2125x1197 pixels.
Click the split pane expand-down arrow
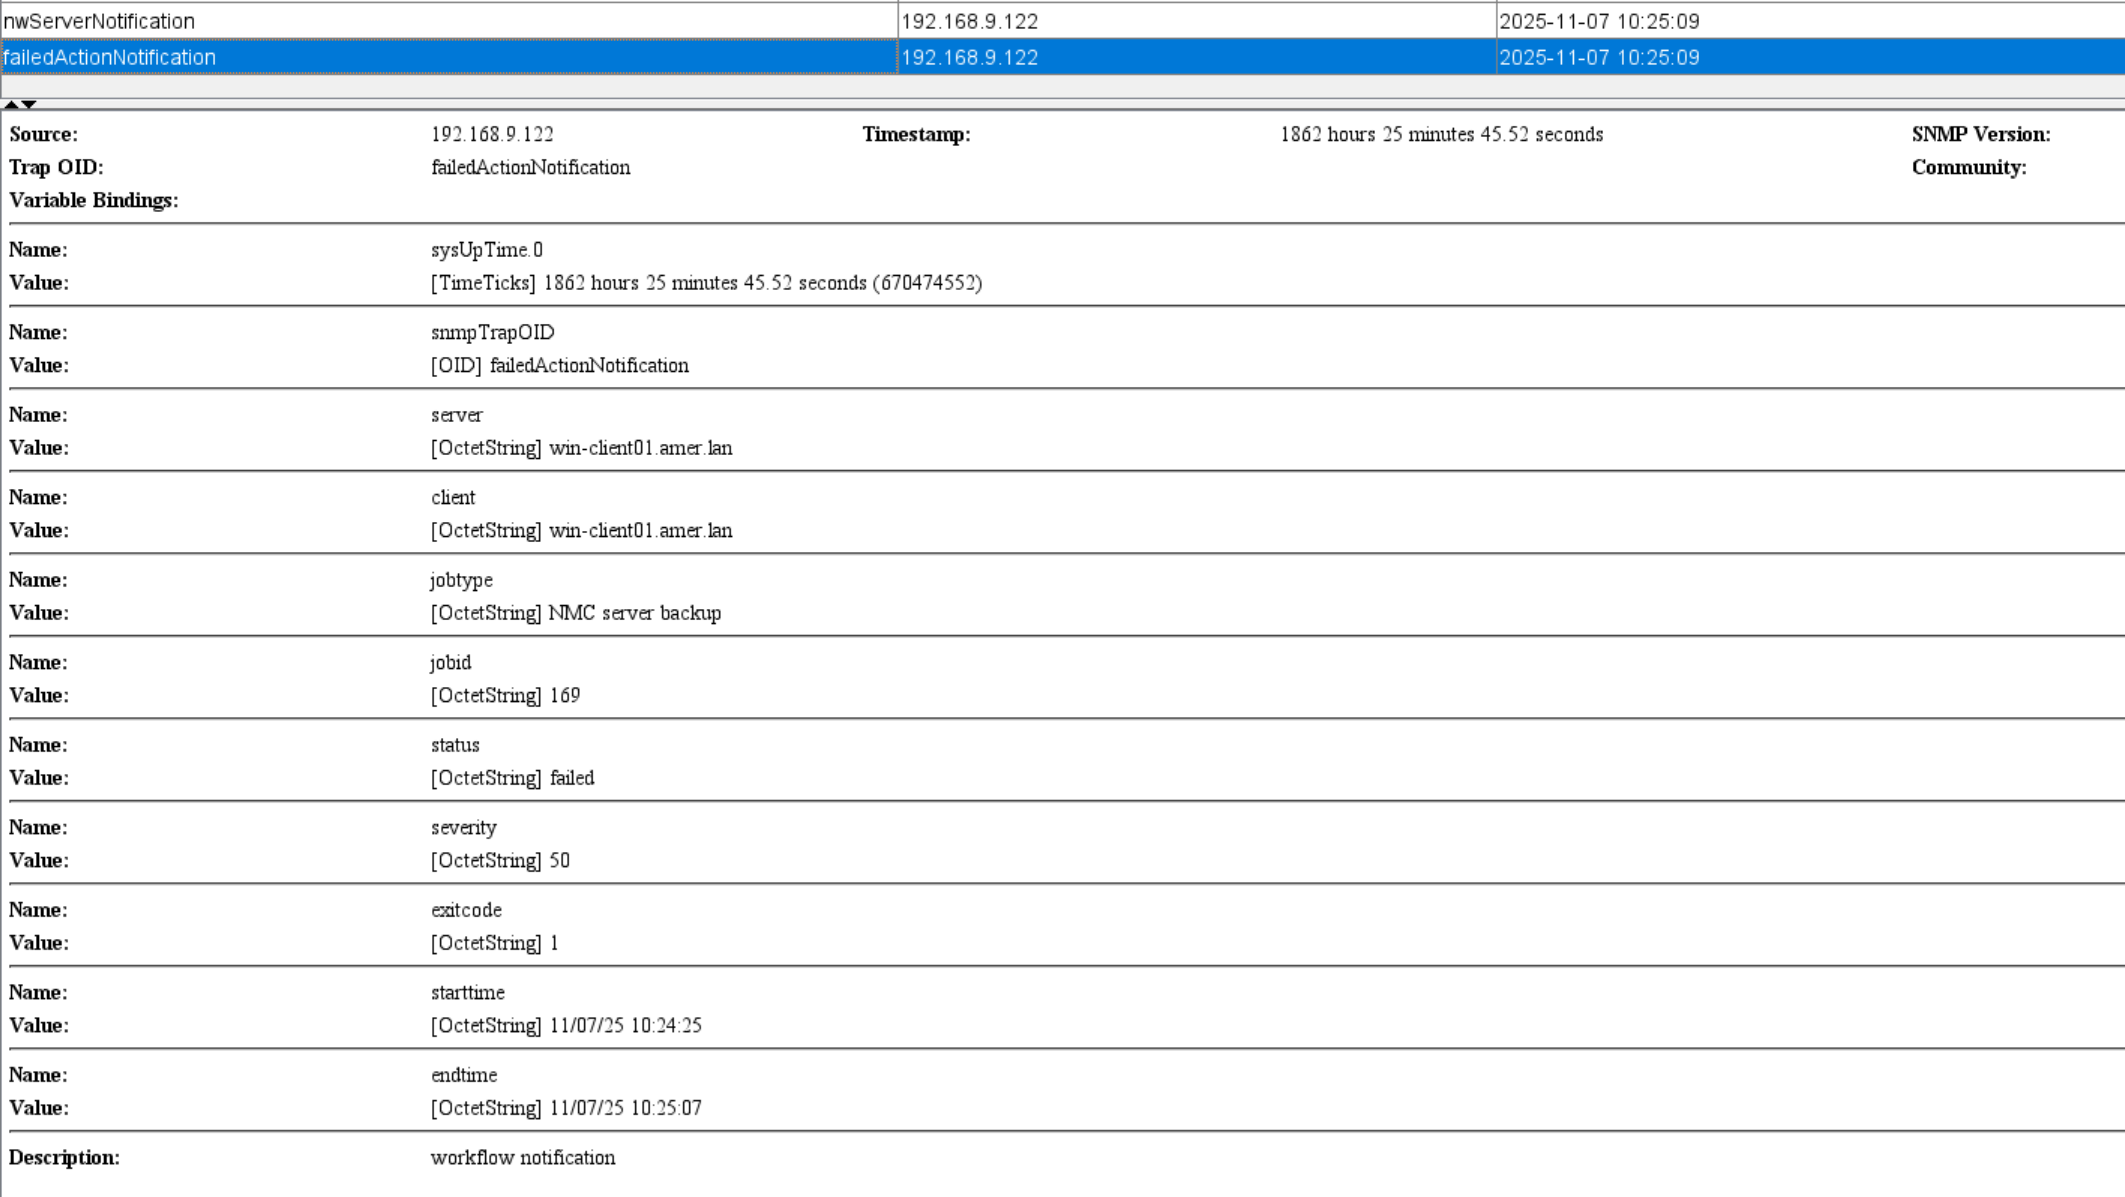click(29, 104)
